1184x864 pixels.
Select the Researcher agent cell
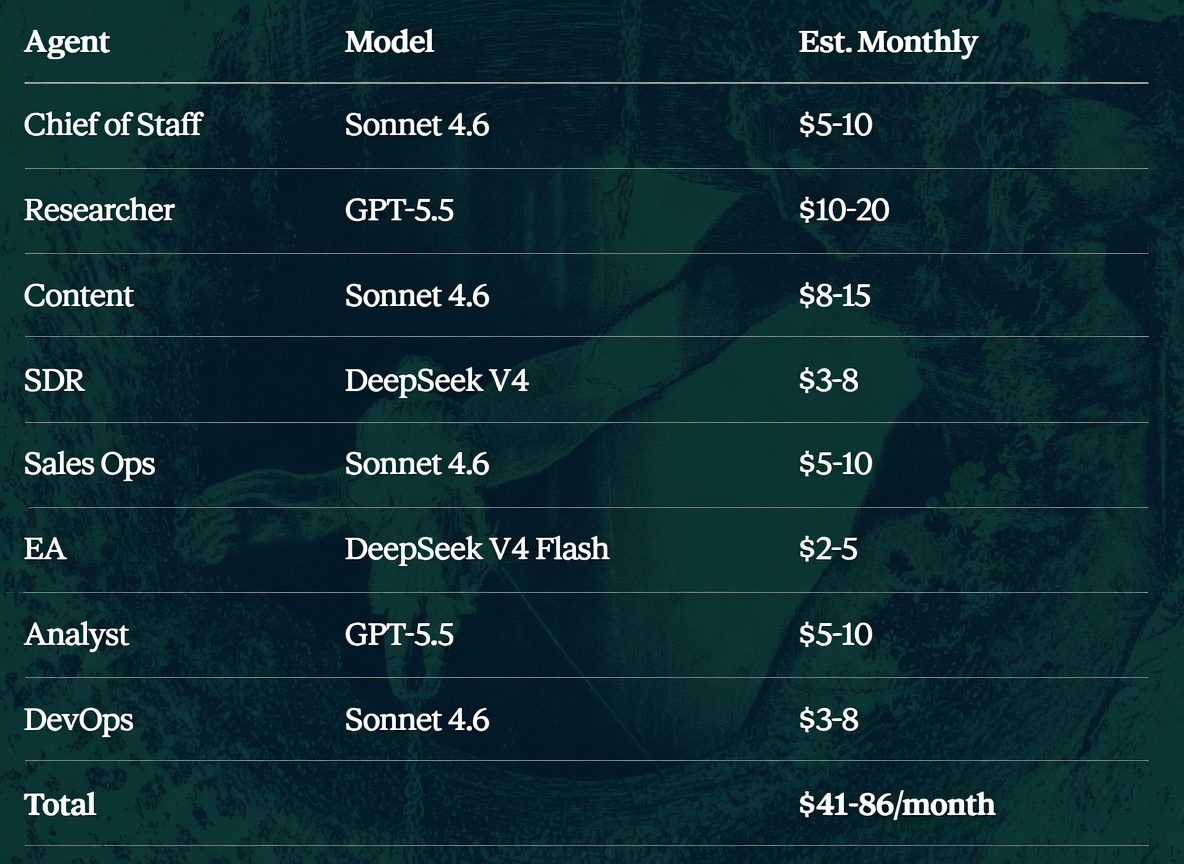pyautogui.click(x=99, y=210)
